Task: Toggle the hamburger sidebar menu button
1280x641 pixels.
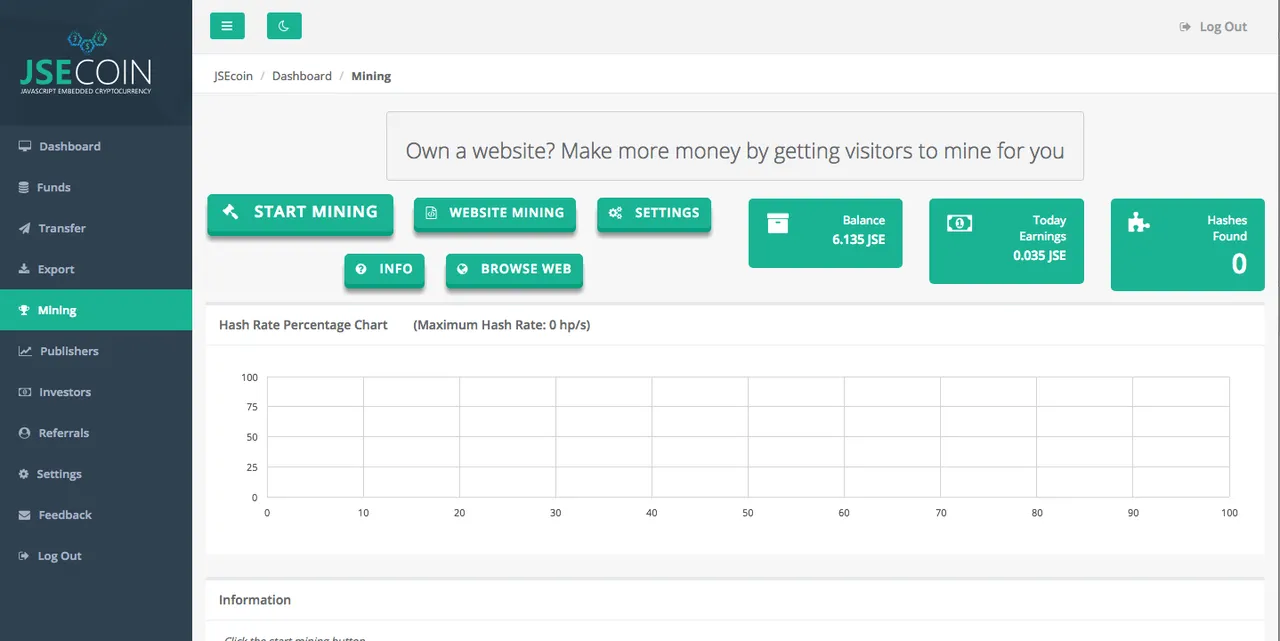Action: point(227,26)
